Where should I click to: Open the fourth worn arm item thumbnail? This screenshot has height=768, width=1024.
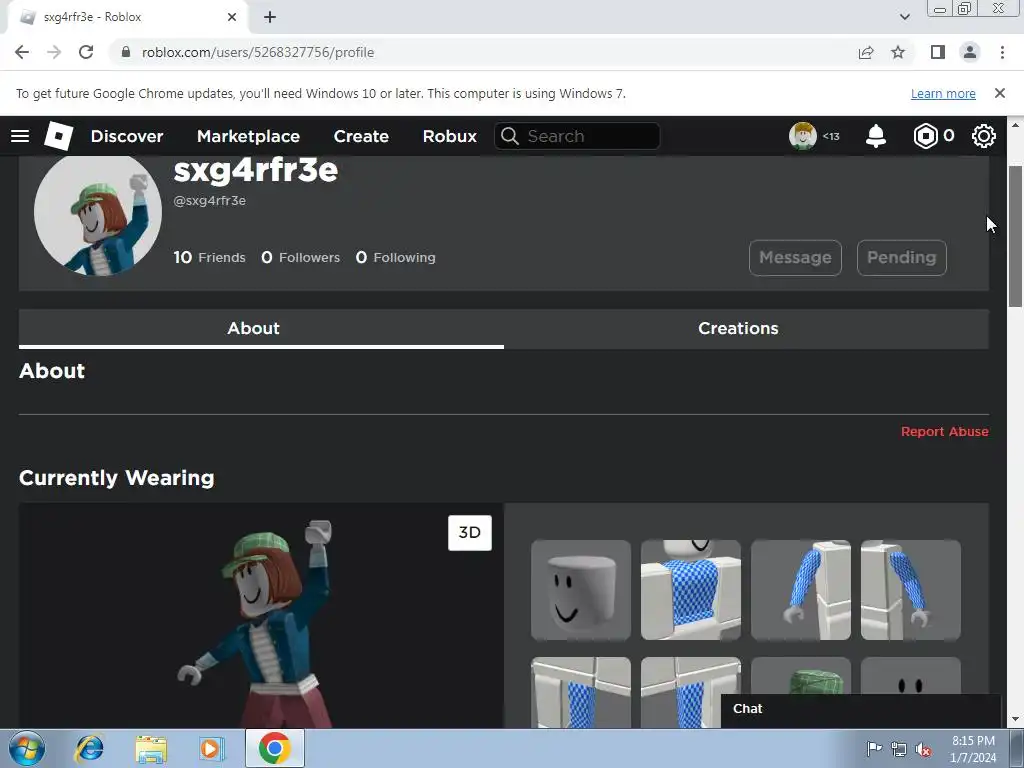[x=911, y=590]
